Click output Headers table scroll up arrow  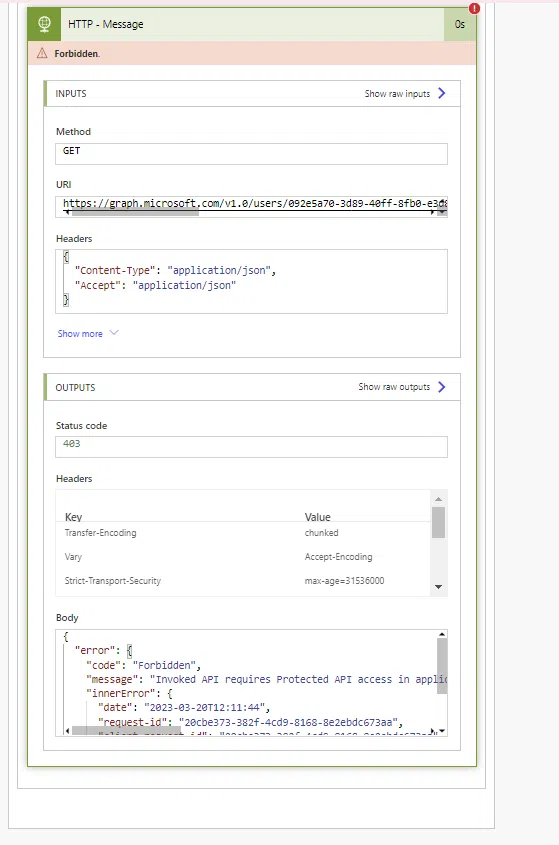click(x=438, y=499)
